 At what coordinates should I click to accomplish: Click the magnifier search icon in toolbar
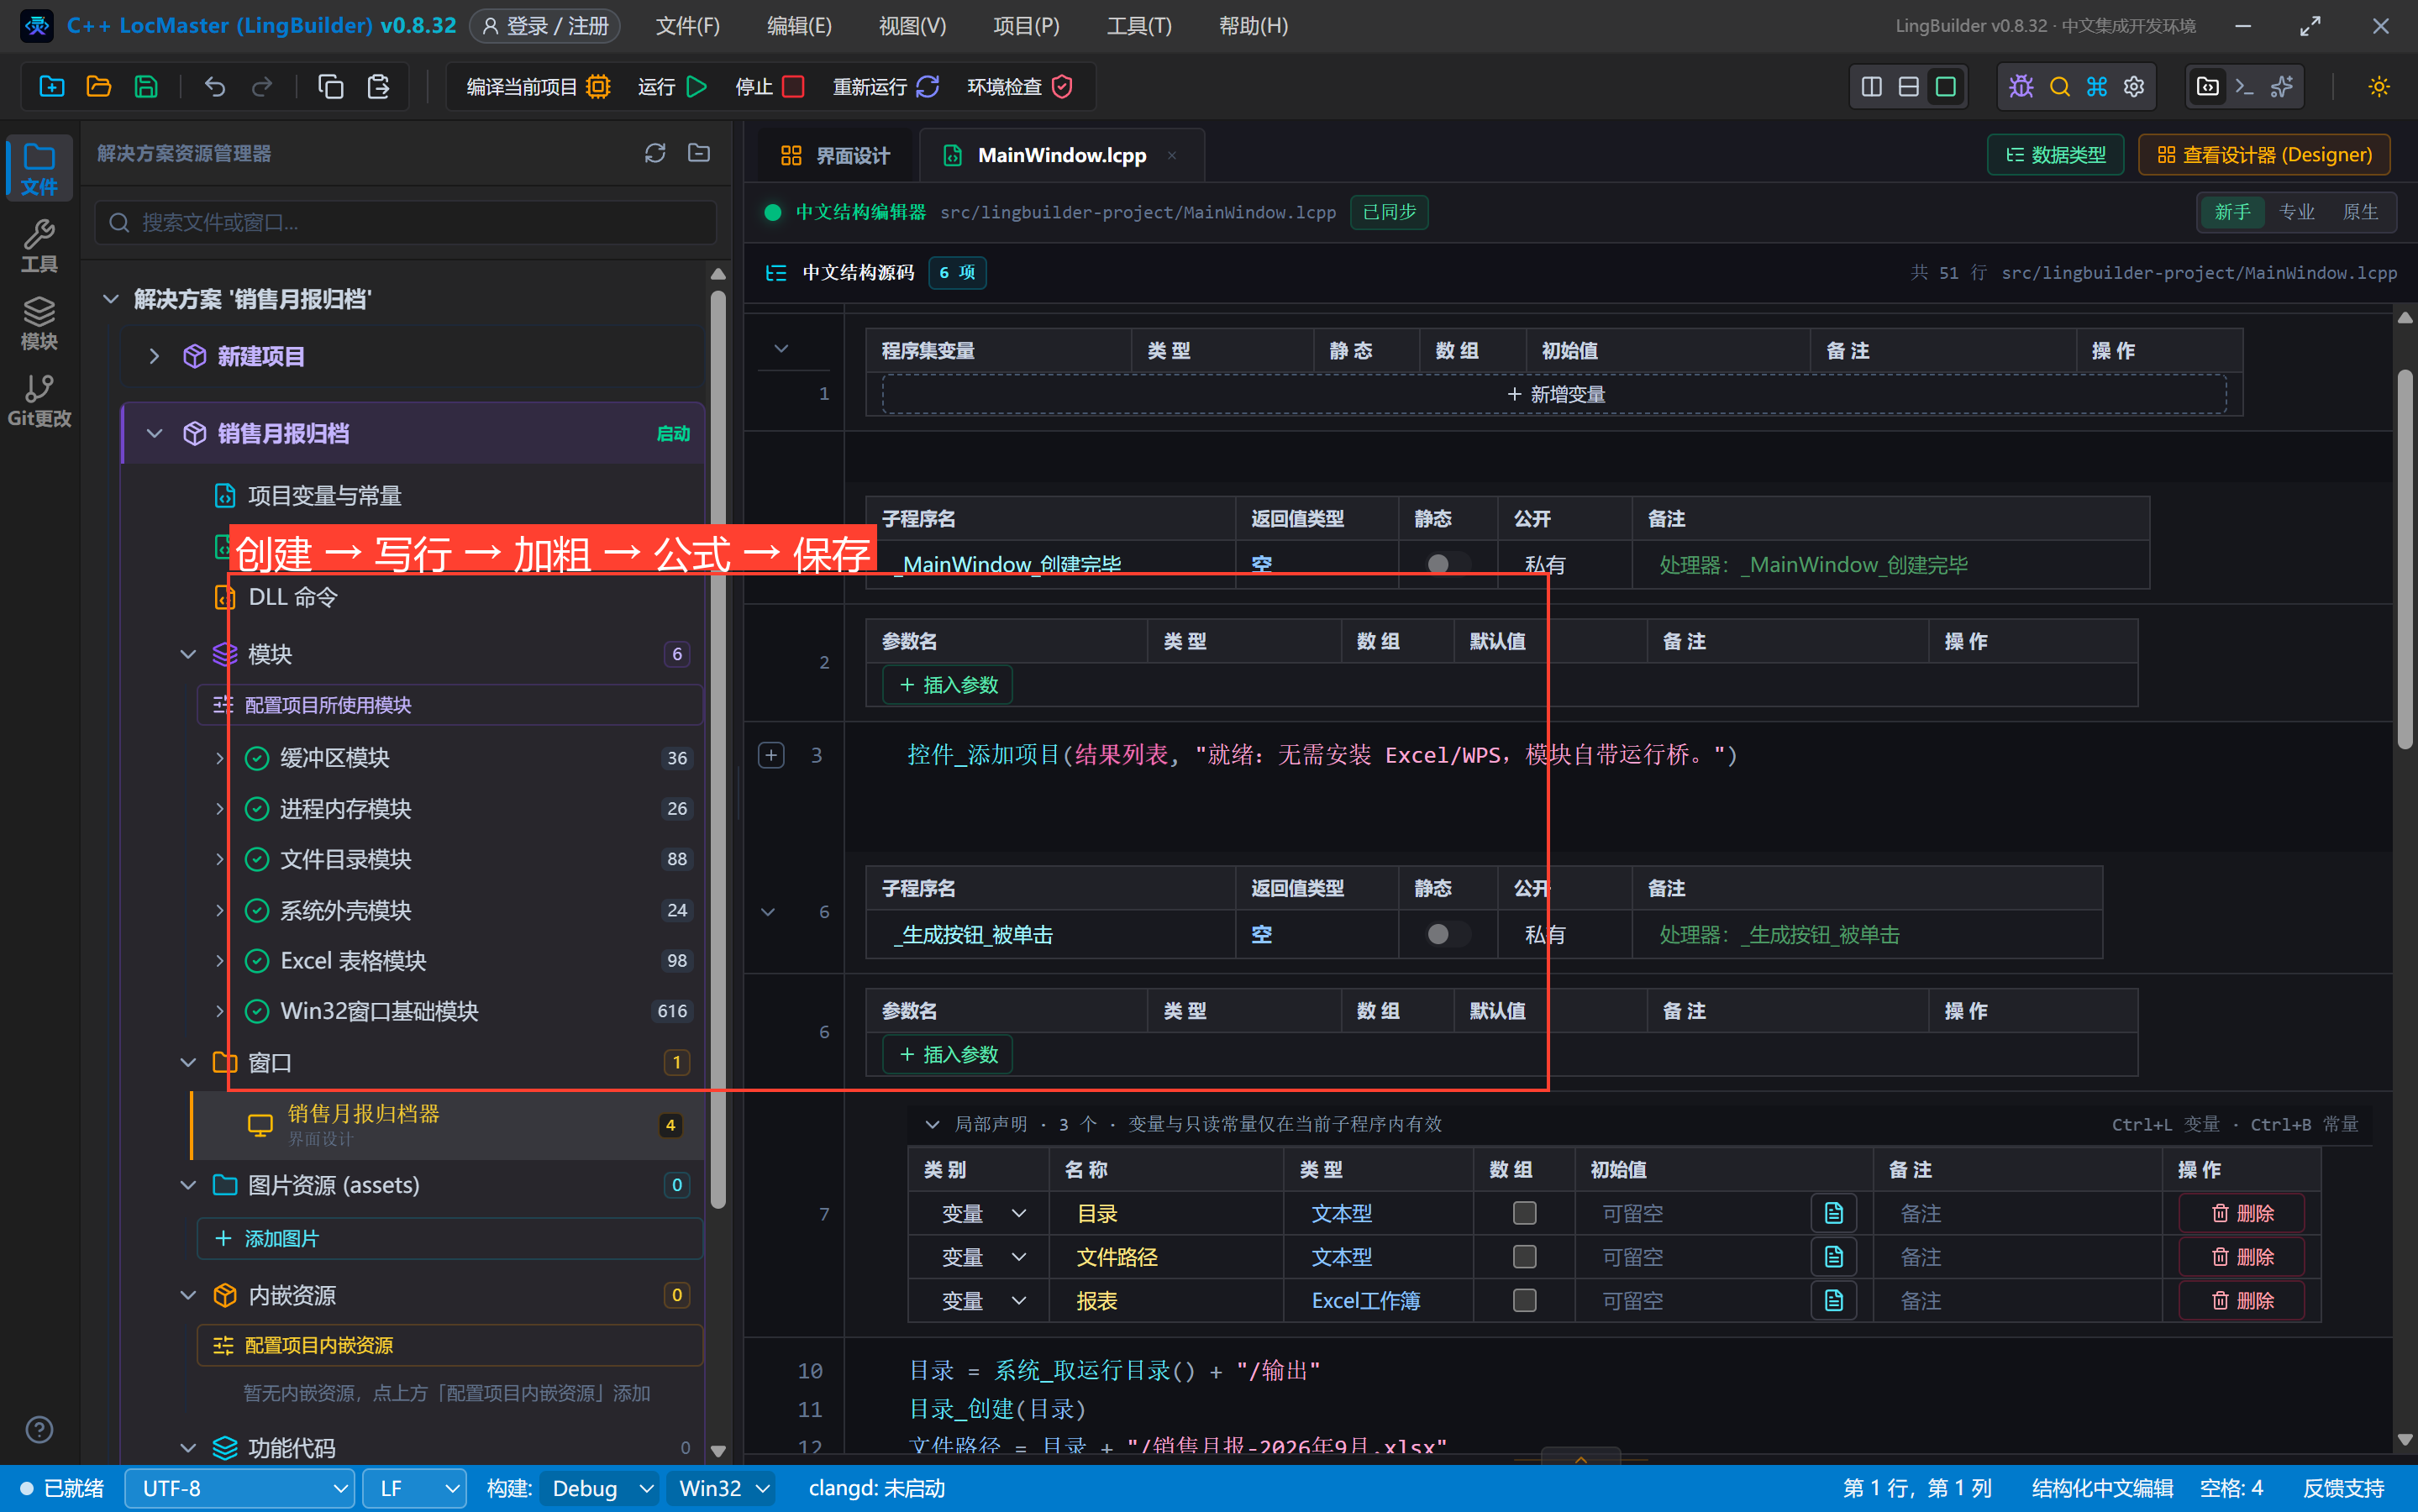2059,87
